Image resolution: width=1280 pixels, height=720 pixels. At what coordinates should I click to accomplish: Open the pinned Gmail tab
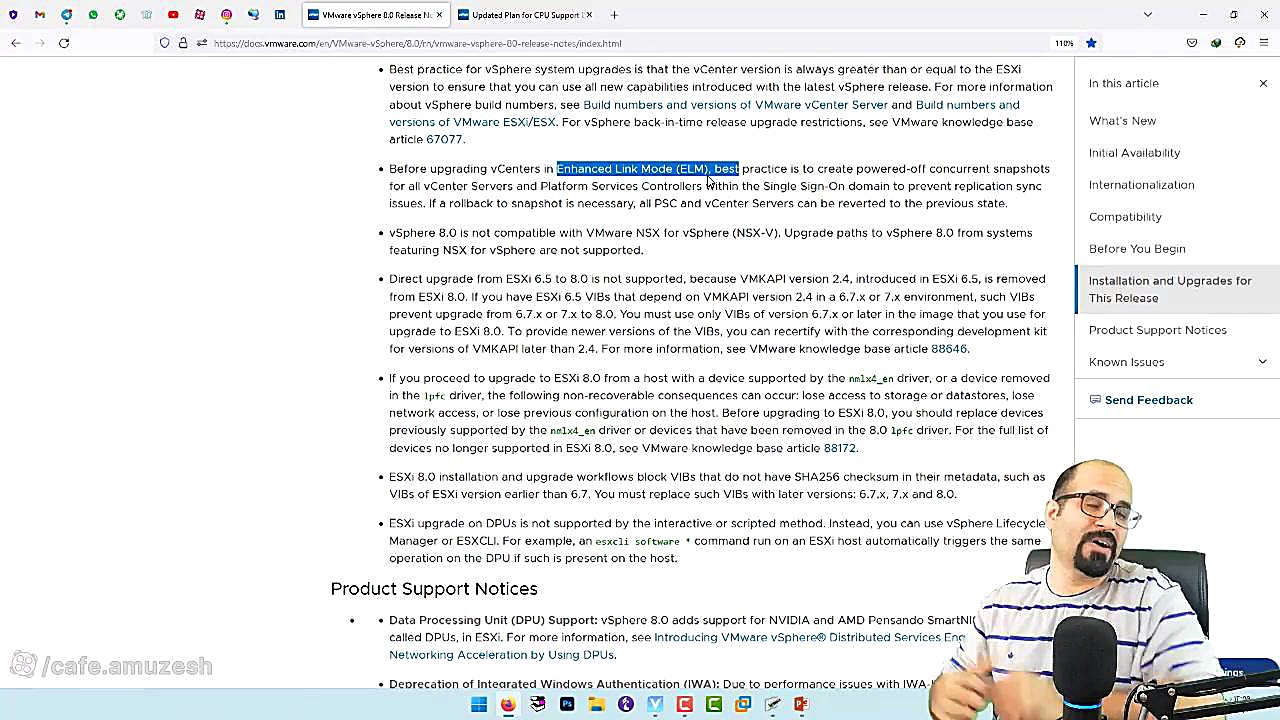click(x=39, y=15)
